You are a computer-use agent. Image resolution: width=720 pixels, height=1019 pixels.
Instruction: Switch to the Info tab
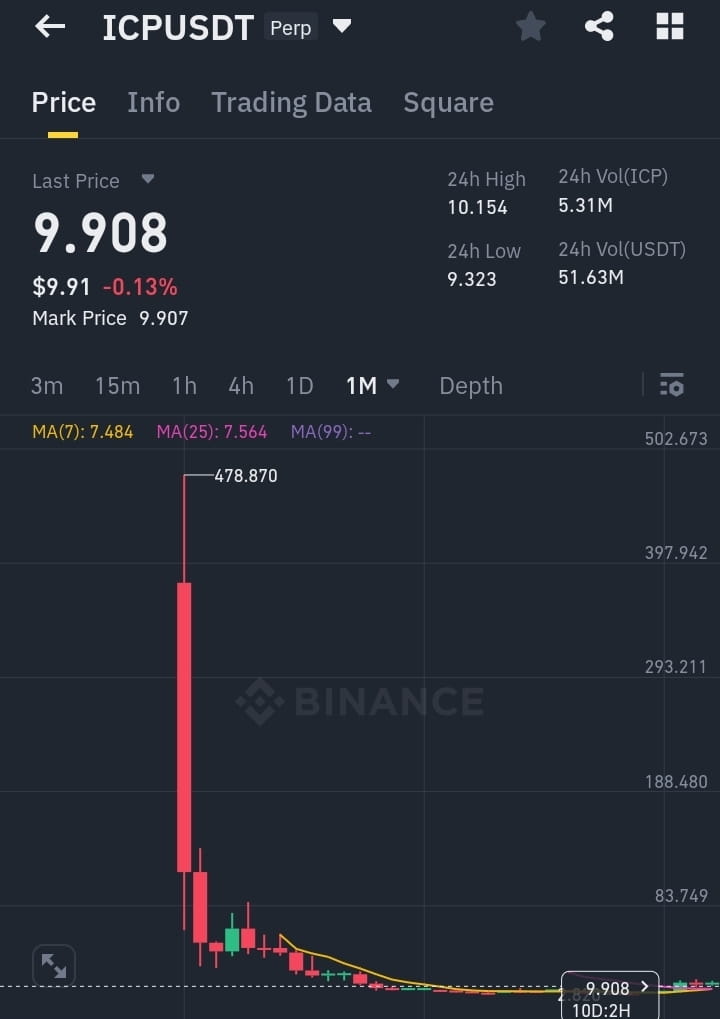pos(153,103)
